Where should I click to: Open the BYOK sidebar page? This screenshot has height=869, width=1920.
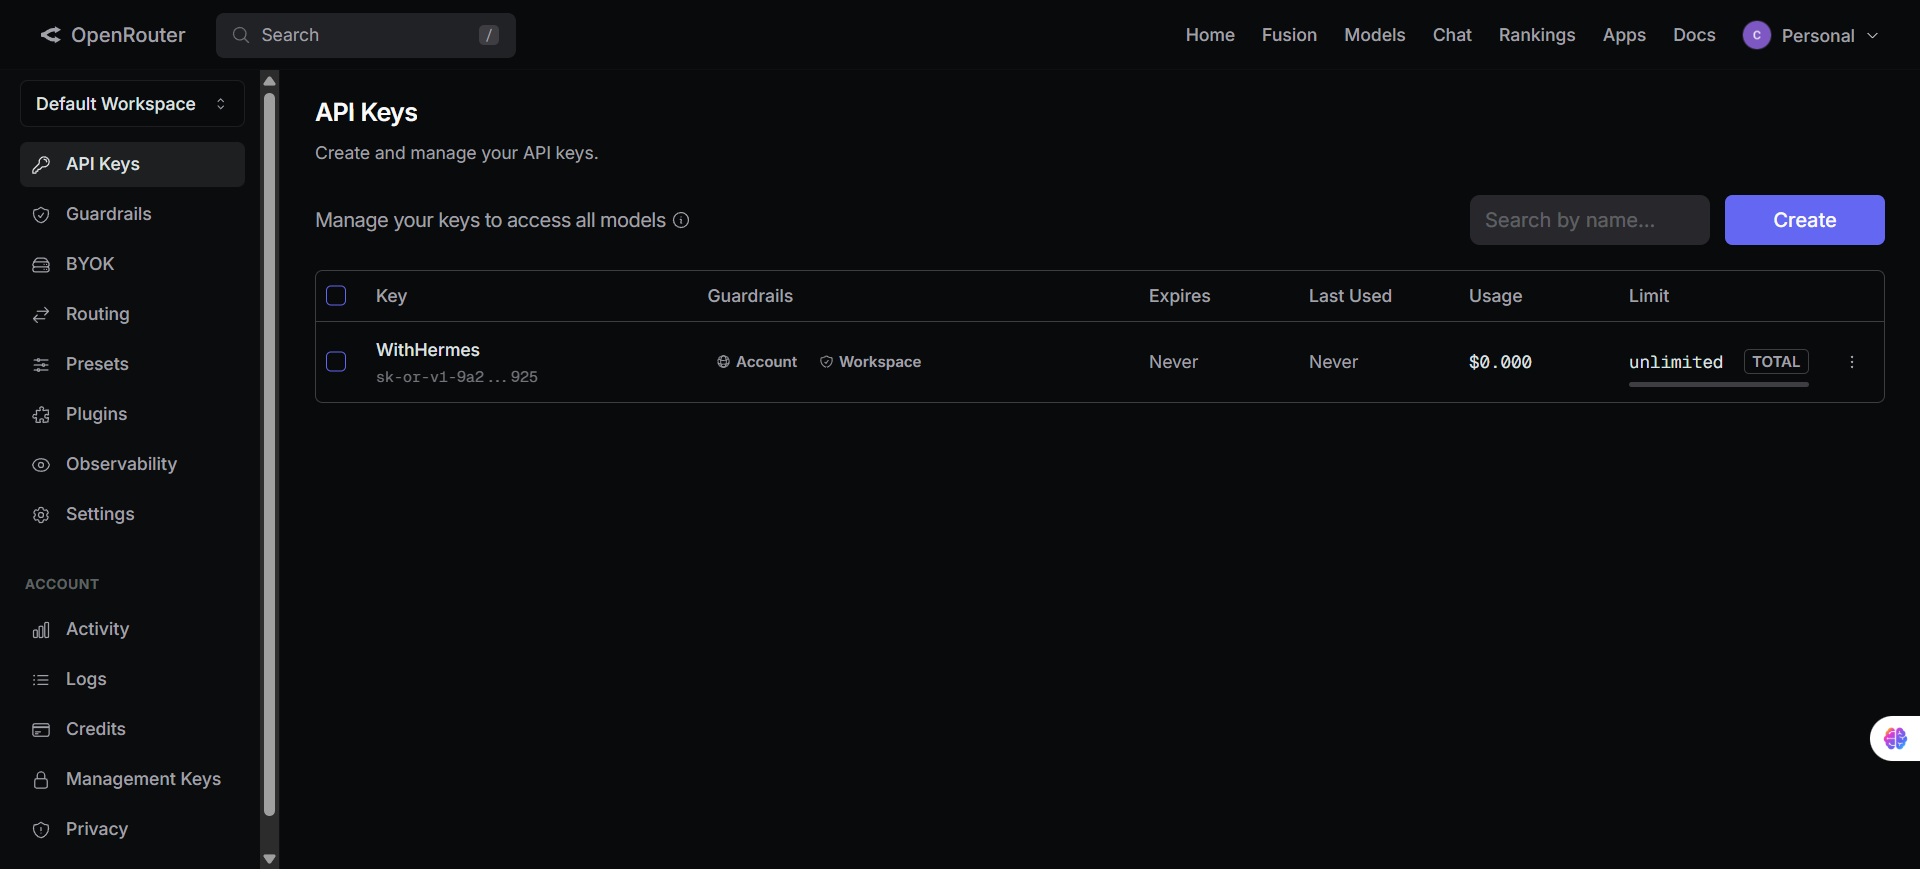click(132, 264)
